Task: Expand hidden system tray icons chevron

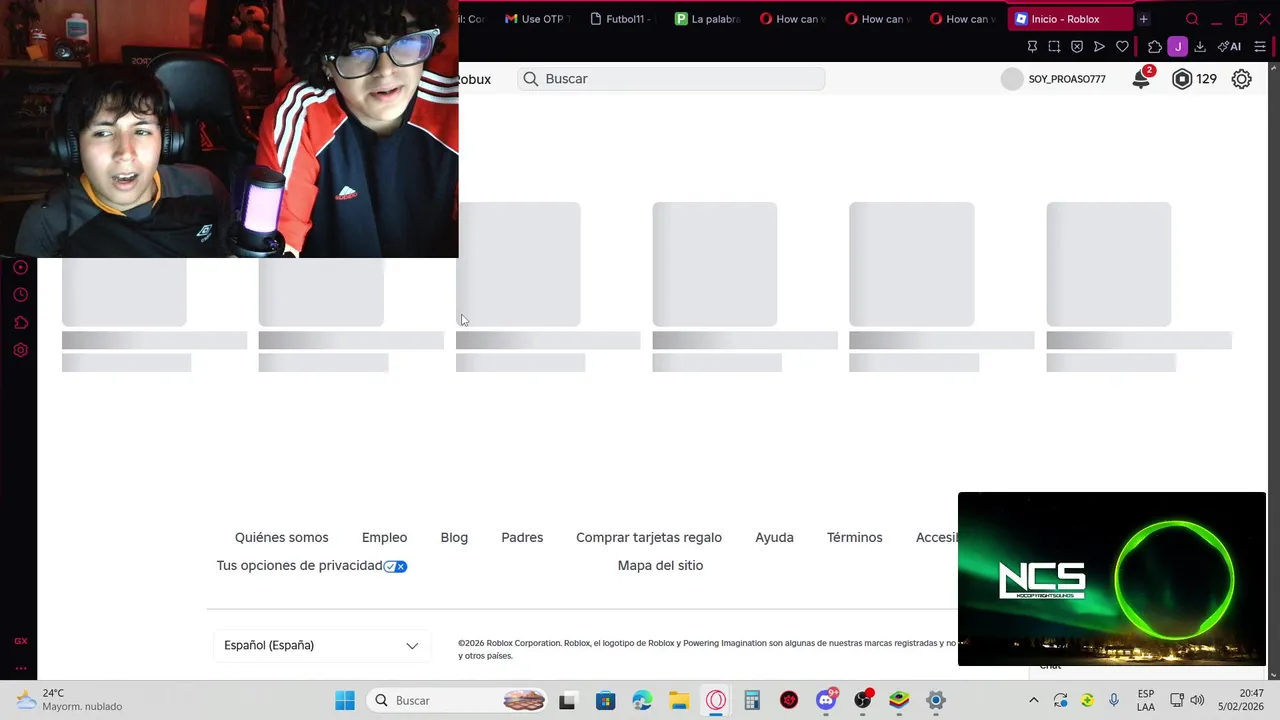Action: [1033, 700]
